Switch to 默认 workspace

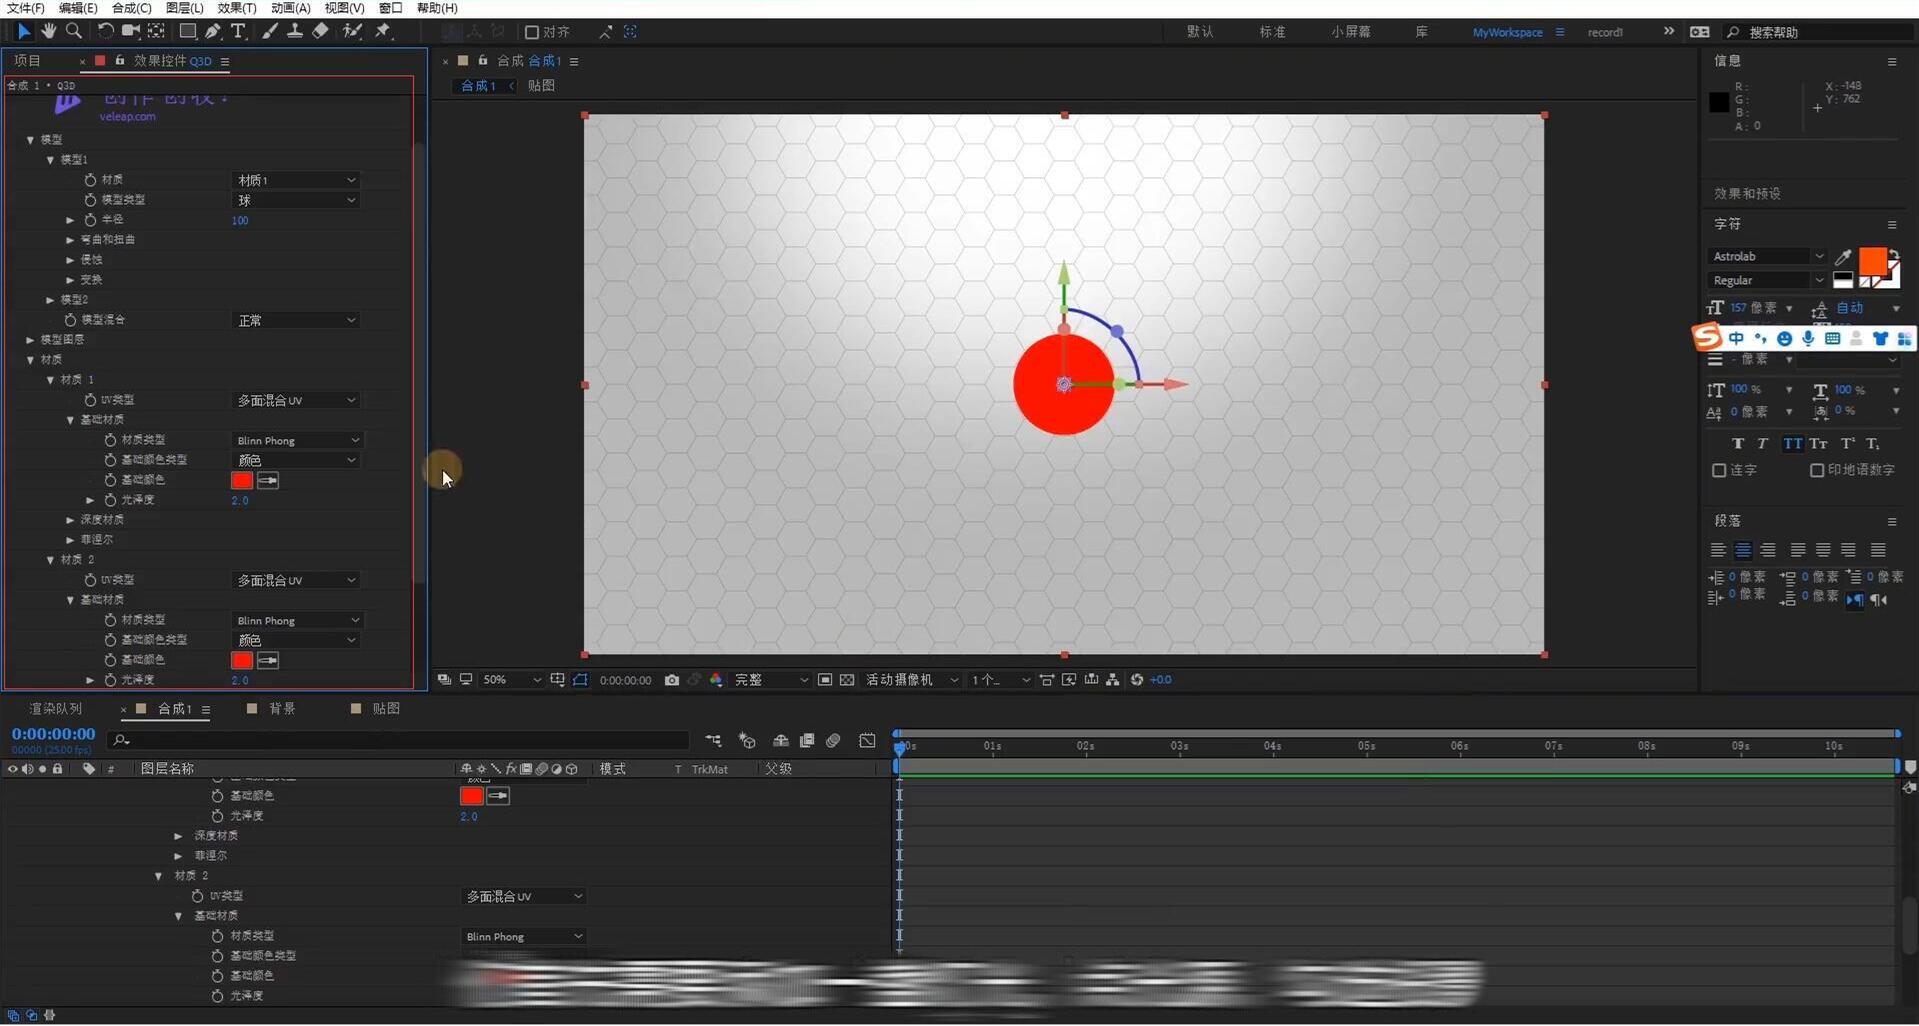click(1200, 32)
